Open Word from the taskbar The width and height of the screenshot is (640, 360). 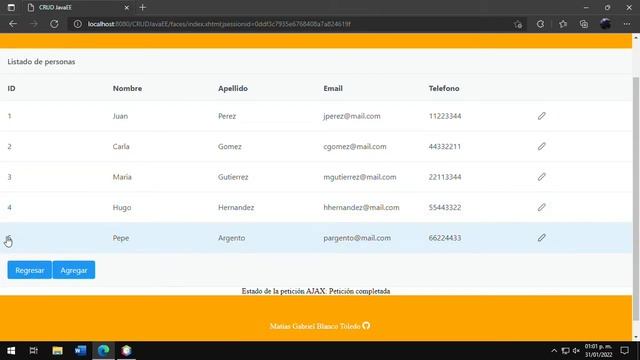point(80,351)
